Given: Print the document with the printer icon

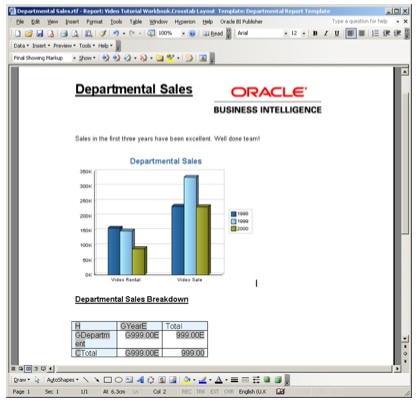Looking at the screenshot, I should [x=64, y=33].
